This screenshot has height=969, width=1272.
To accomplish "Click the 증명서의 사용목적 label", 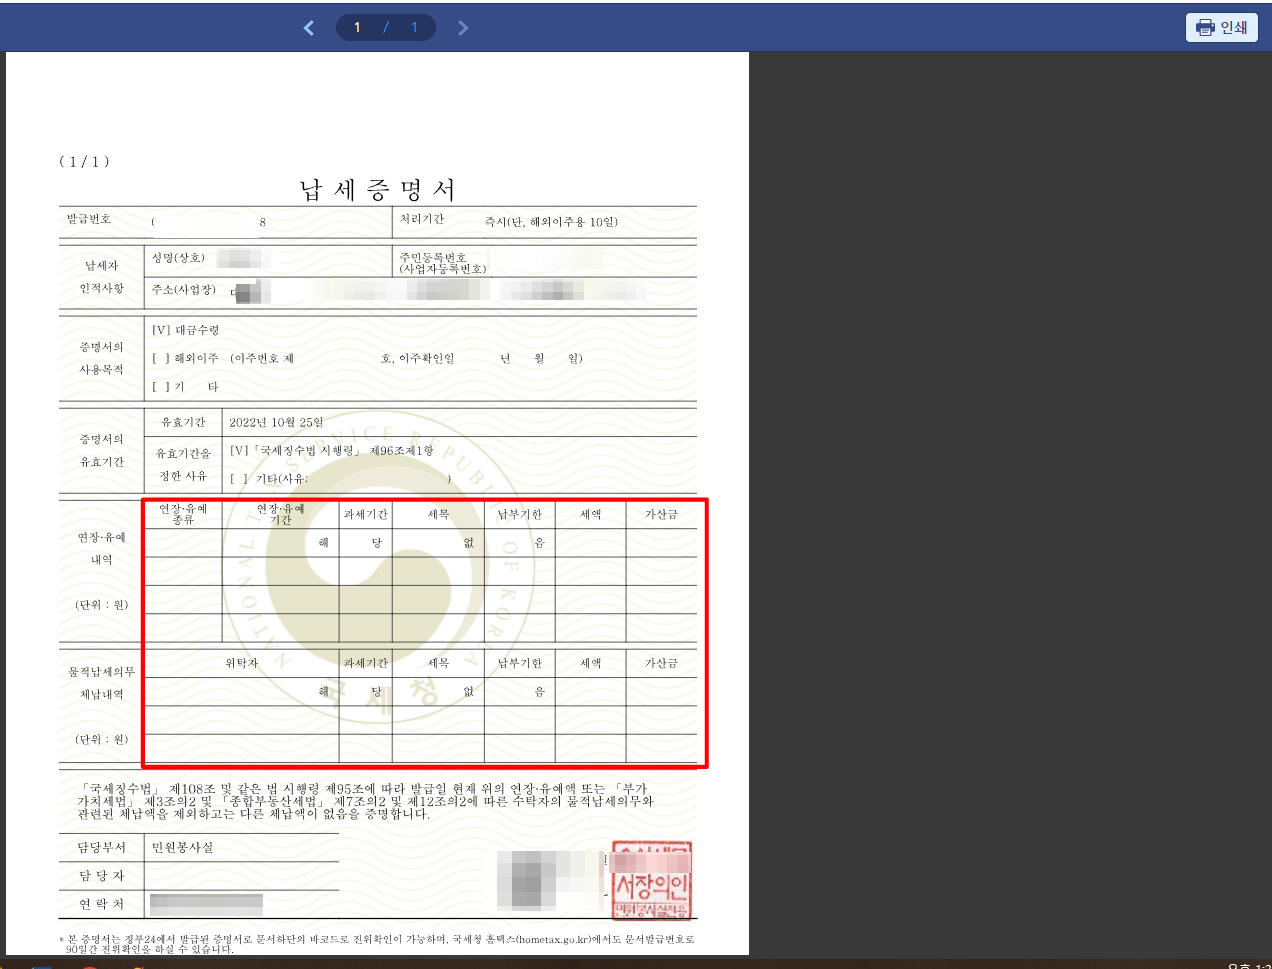I will [x=101, y=358].
